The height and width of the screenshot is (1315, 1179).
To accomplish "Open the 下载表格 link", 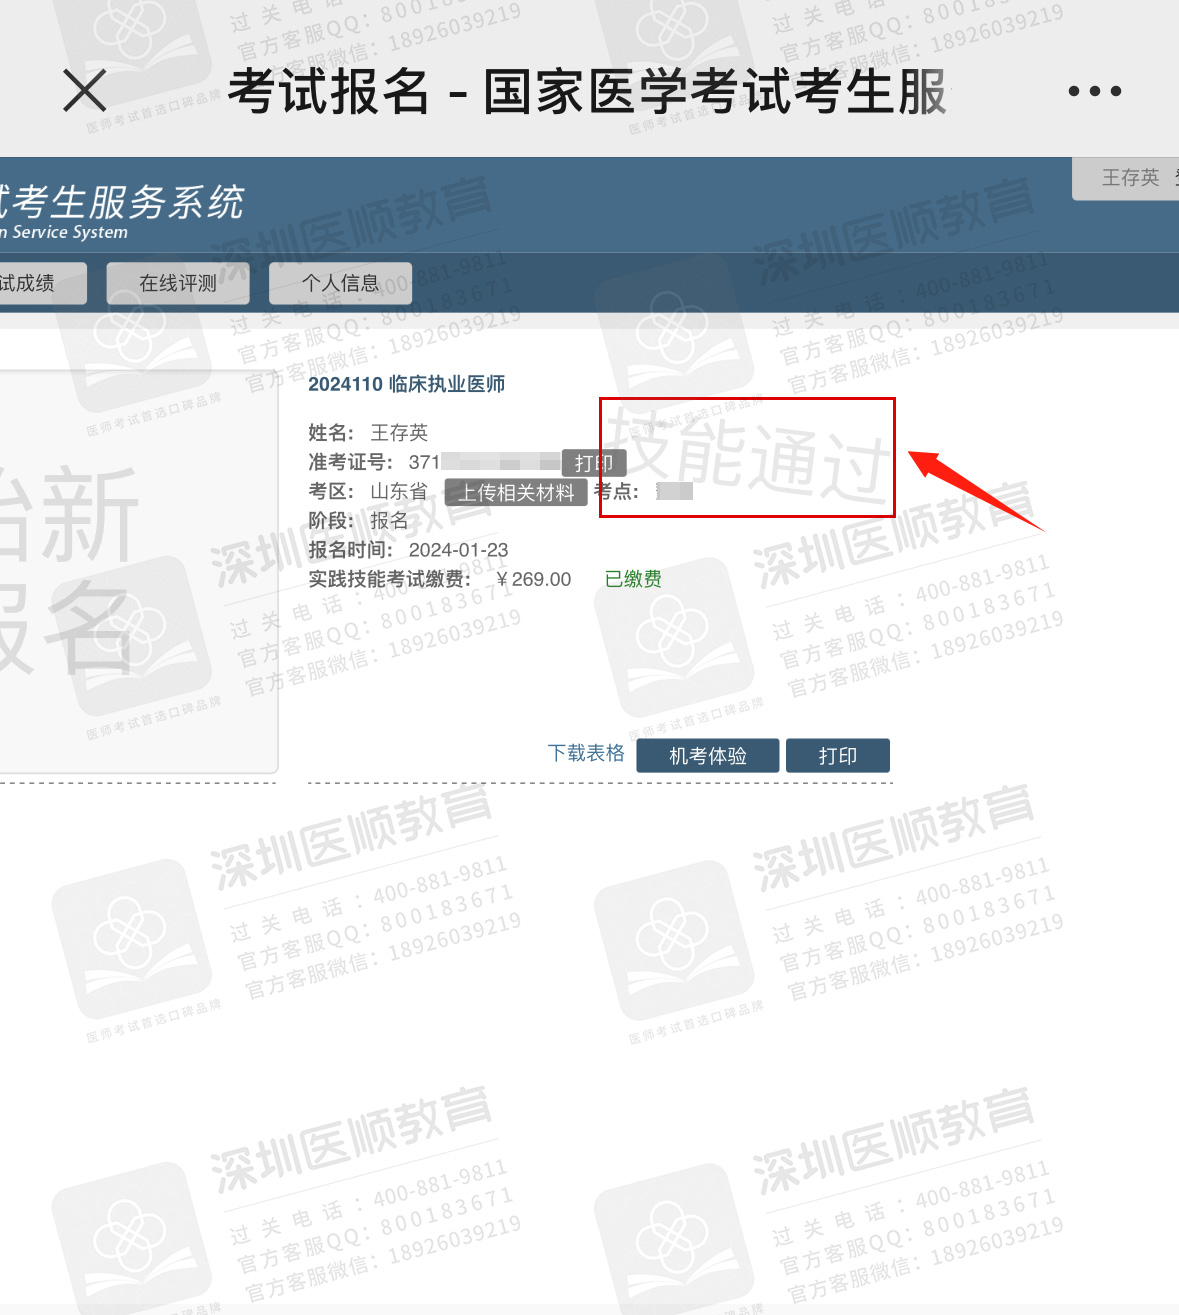I will click(586, 753).
